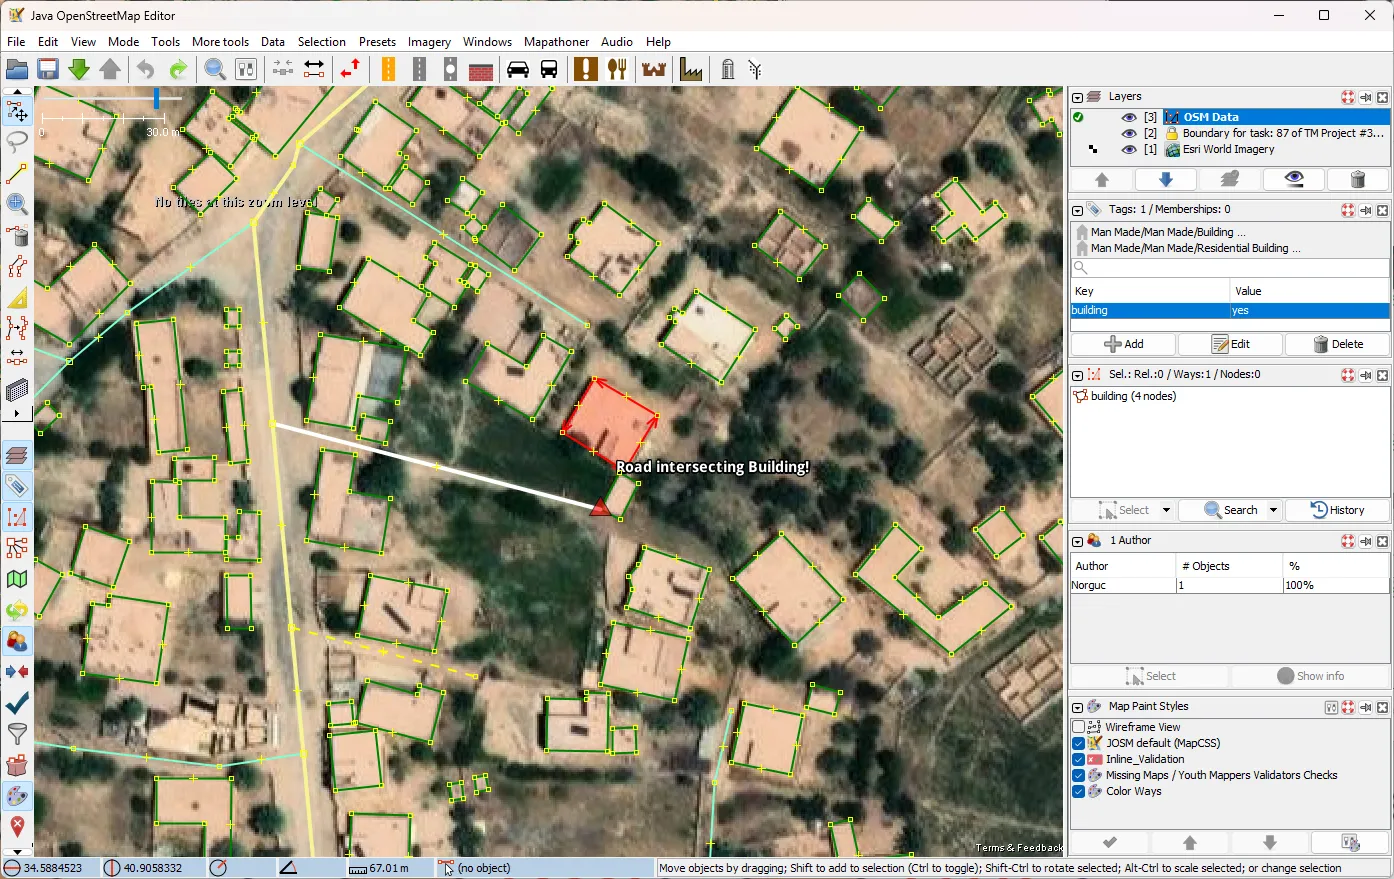Click the download map data green arrow

(x=79, y=69)
